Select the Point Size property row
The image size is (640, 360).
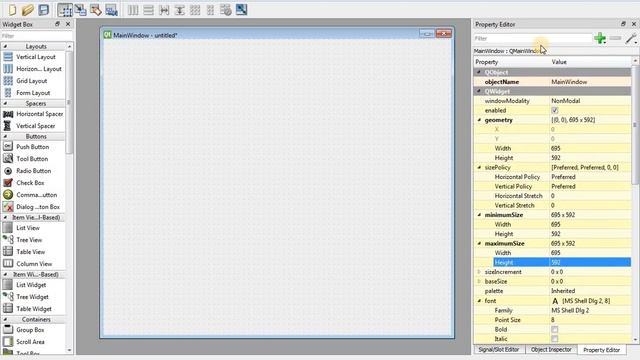552,320
